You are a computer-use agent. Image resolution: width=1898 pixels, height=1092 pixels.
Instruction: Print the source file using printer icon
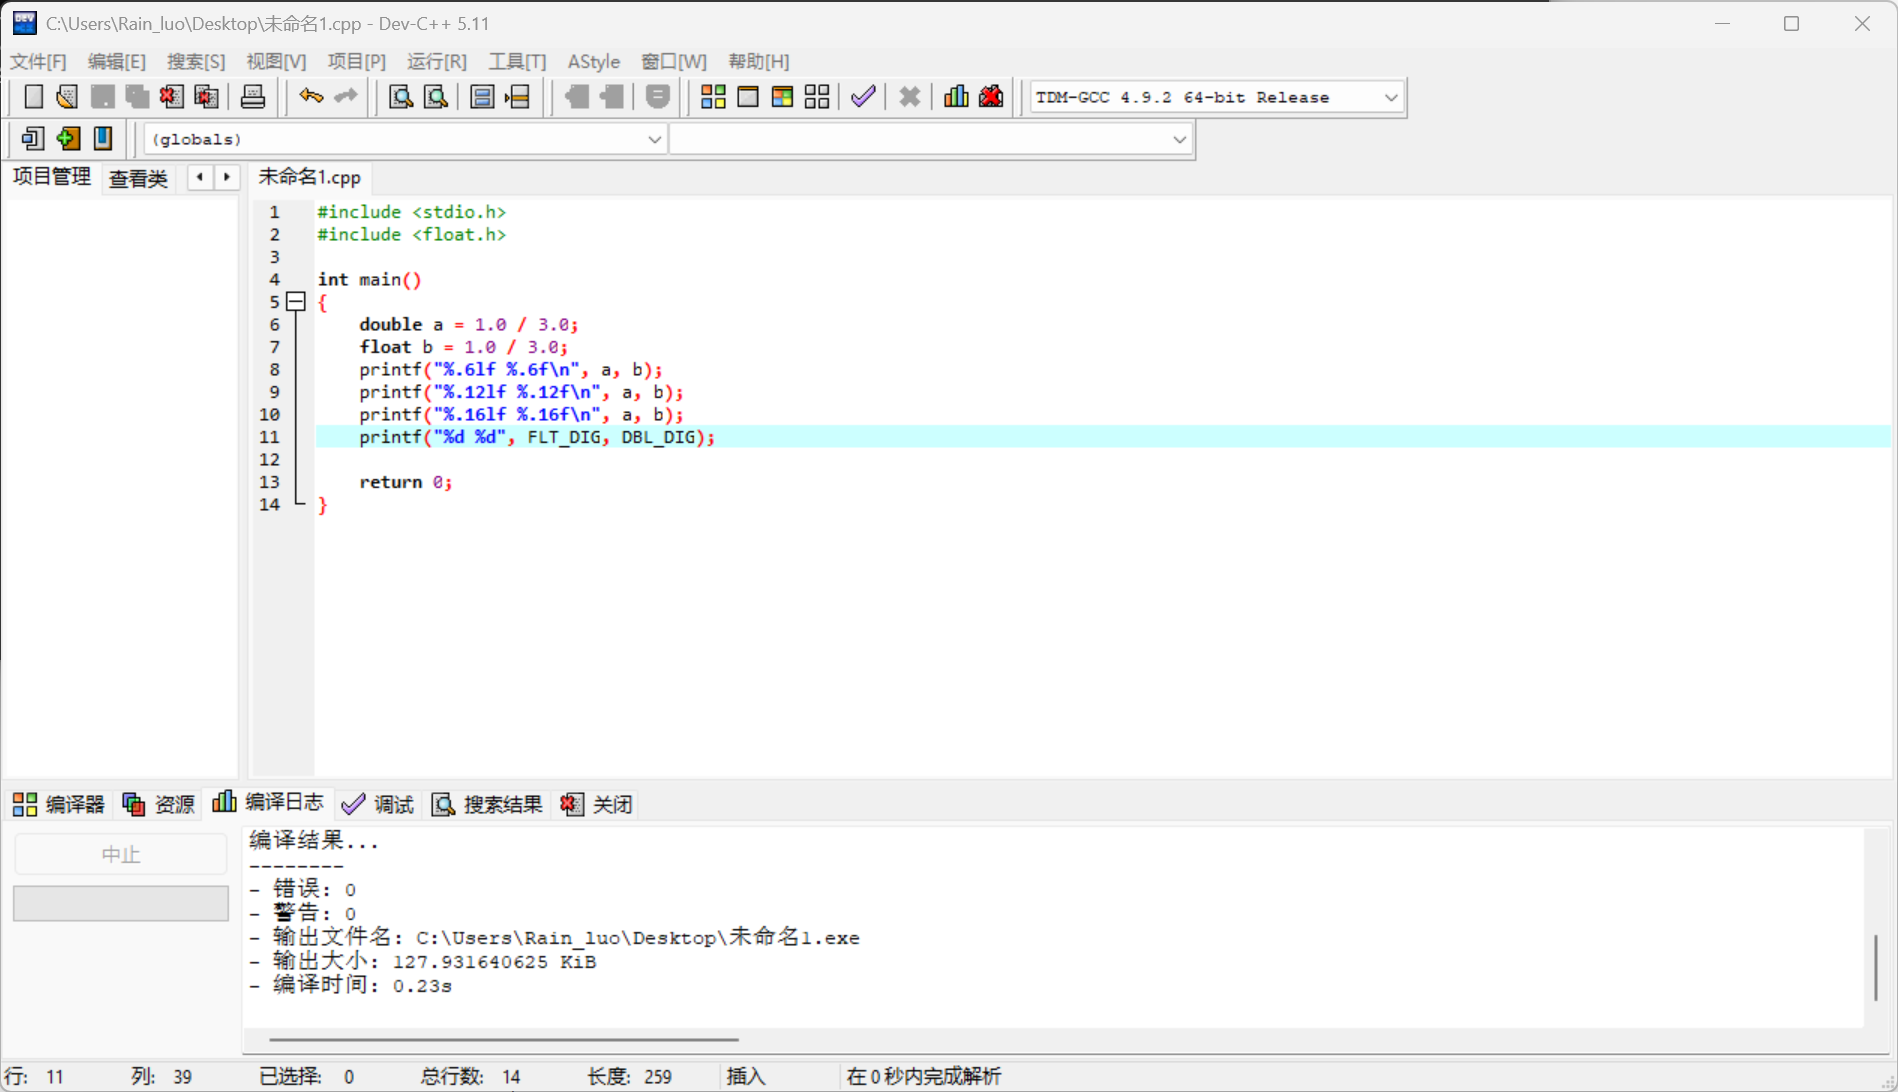pyautogui.click(x=253, y=97)
